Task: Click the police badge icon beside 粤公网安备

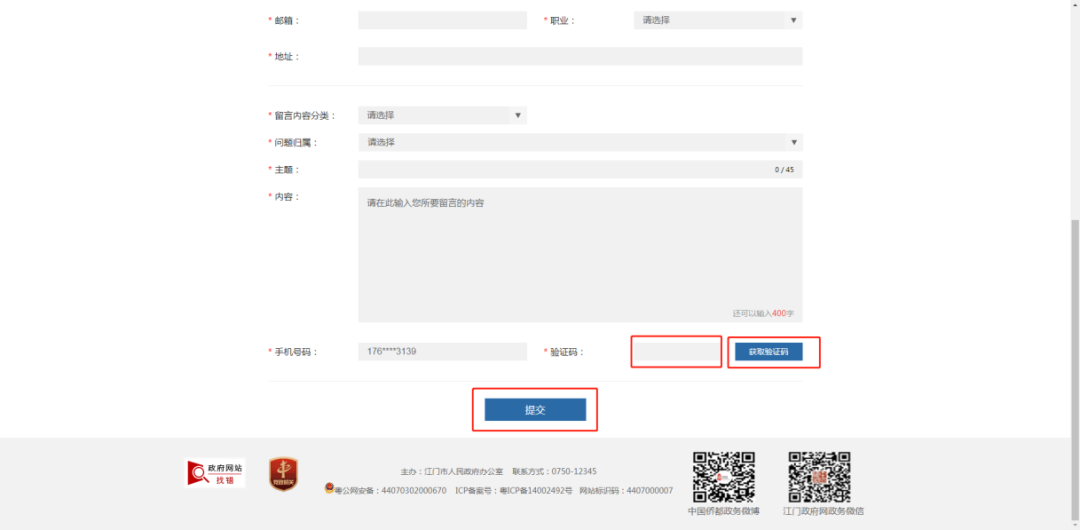Action: 329,490
